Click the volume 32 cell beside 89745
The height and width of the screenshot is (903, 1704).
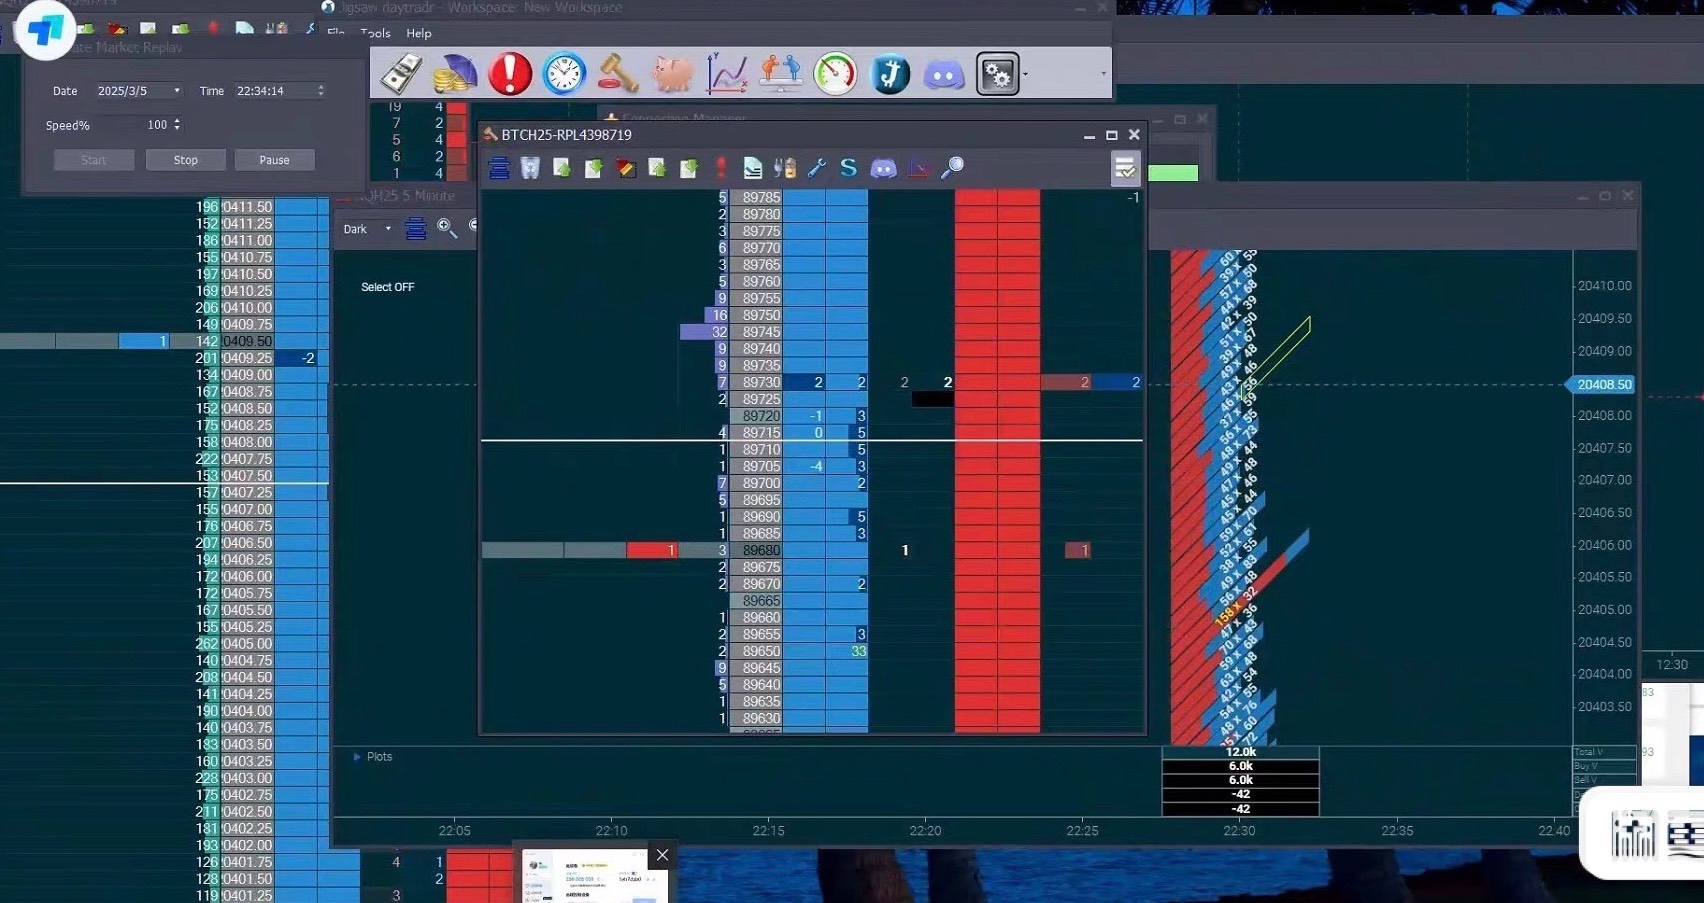[704, 332]
